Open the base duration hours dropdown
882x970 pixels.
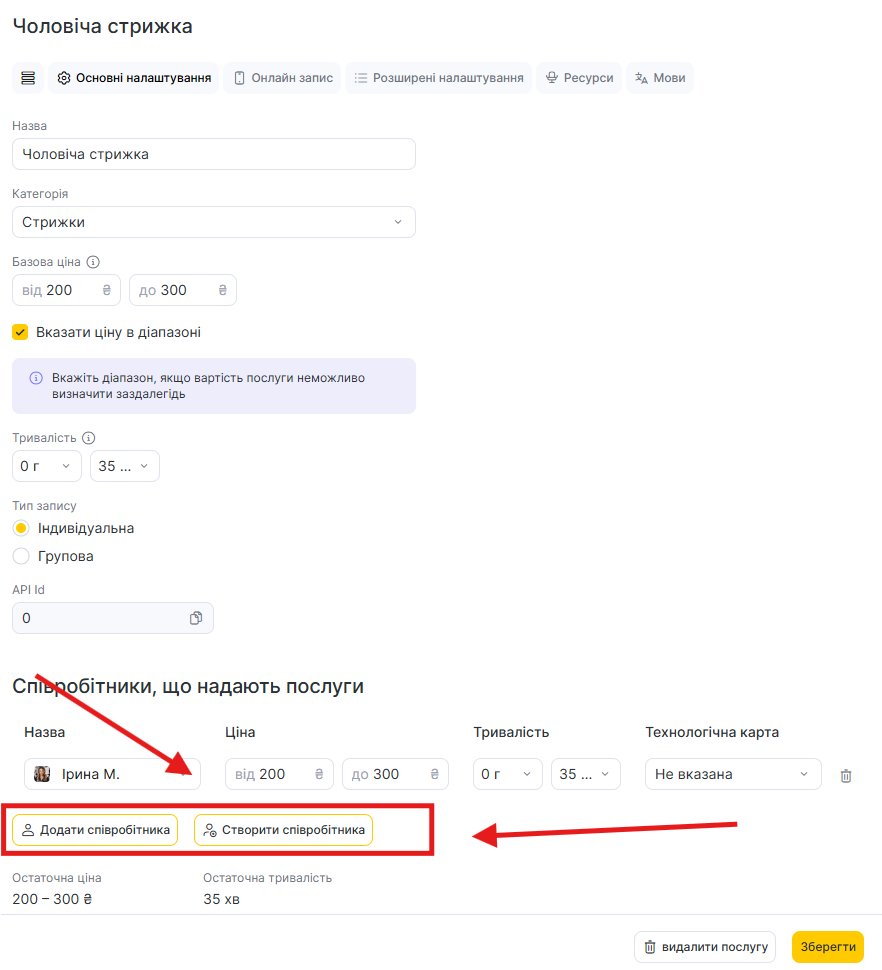click(x=46, y=466)
